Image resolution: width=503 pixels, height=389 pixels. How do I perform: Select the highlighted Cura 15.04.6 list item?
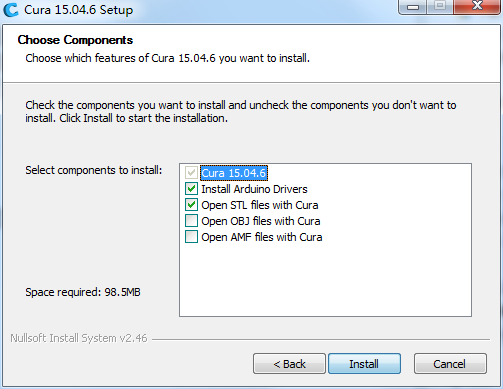[234, 173]
